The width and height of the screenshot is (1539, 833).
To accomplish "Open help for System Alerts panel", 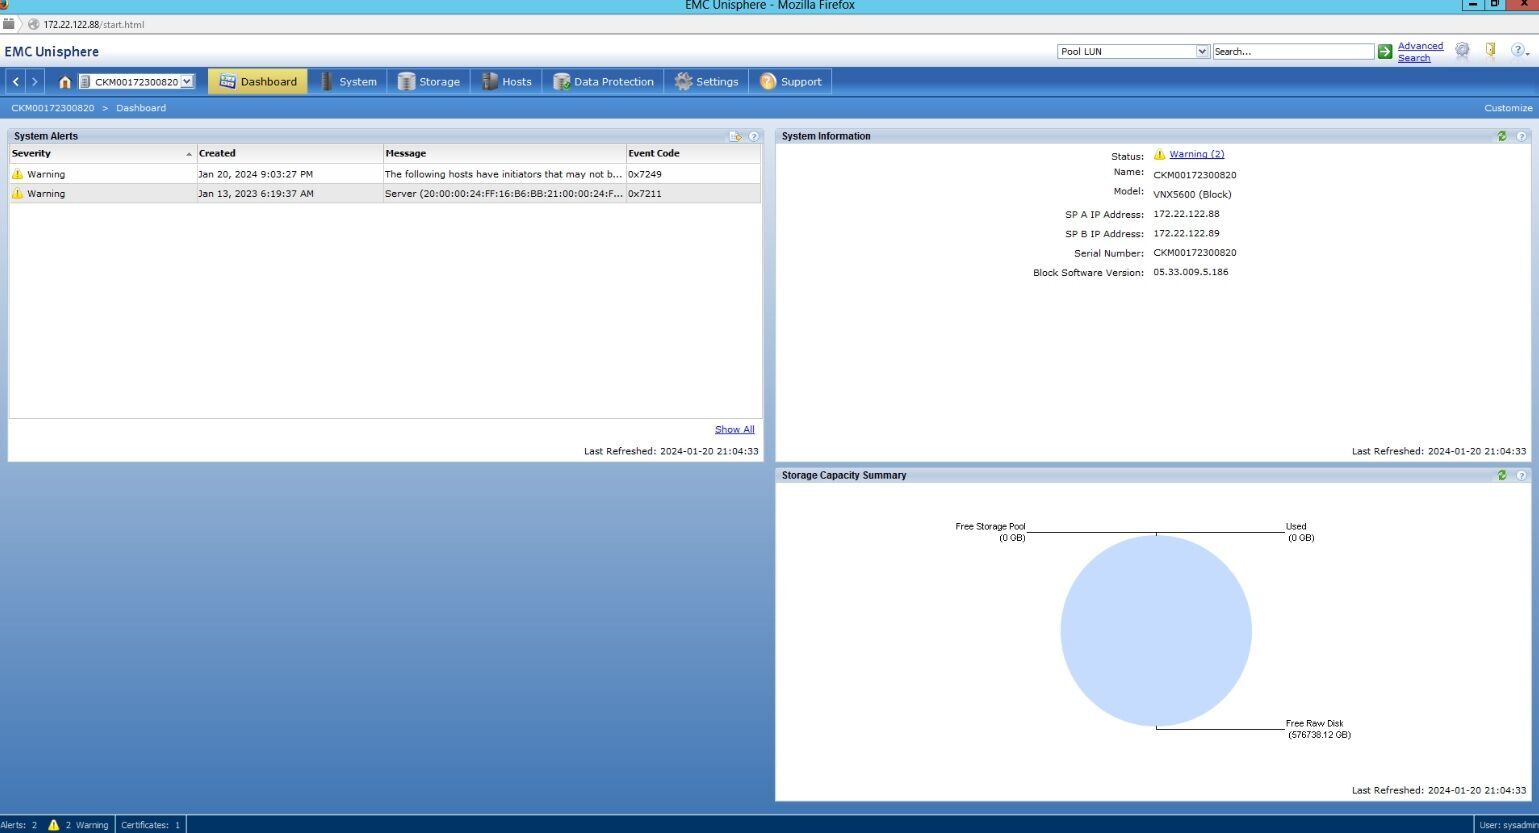I will coord(754,136).
